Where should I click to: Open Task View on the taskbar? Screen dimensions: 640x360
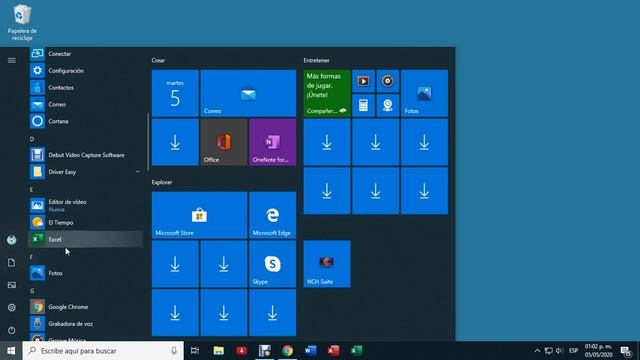tap(195, 351)
